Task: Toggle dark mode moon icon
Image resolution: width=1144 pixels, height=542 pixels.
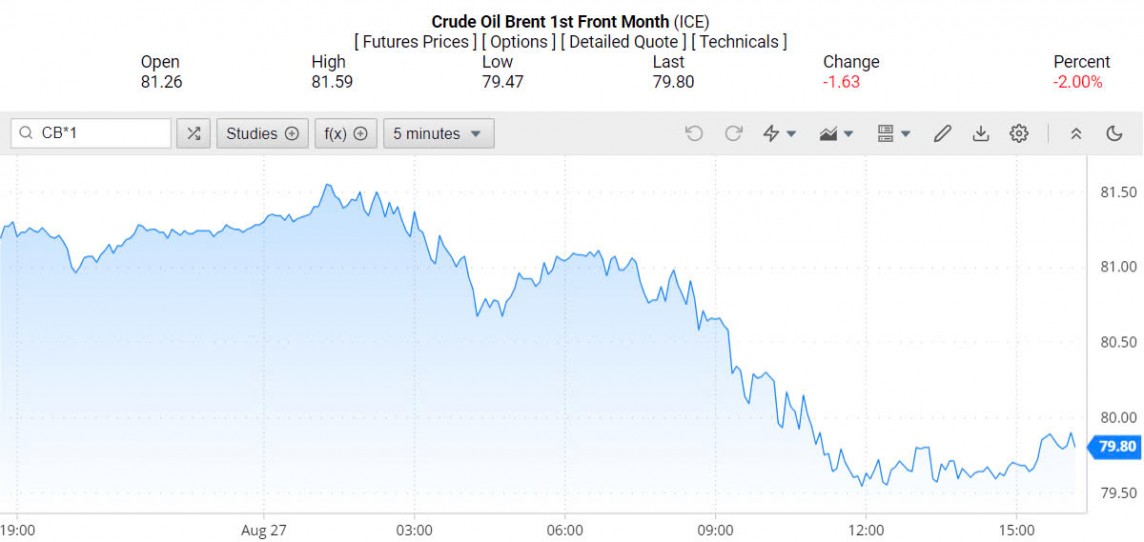Action: (1114, 133)
